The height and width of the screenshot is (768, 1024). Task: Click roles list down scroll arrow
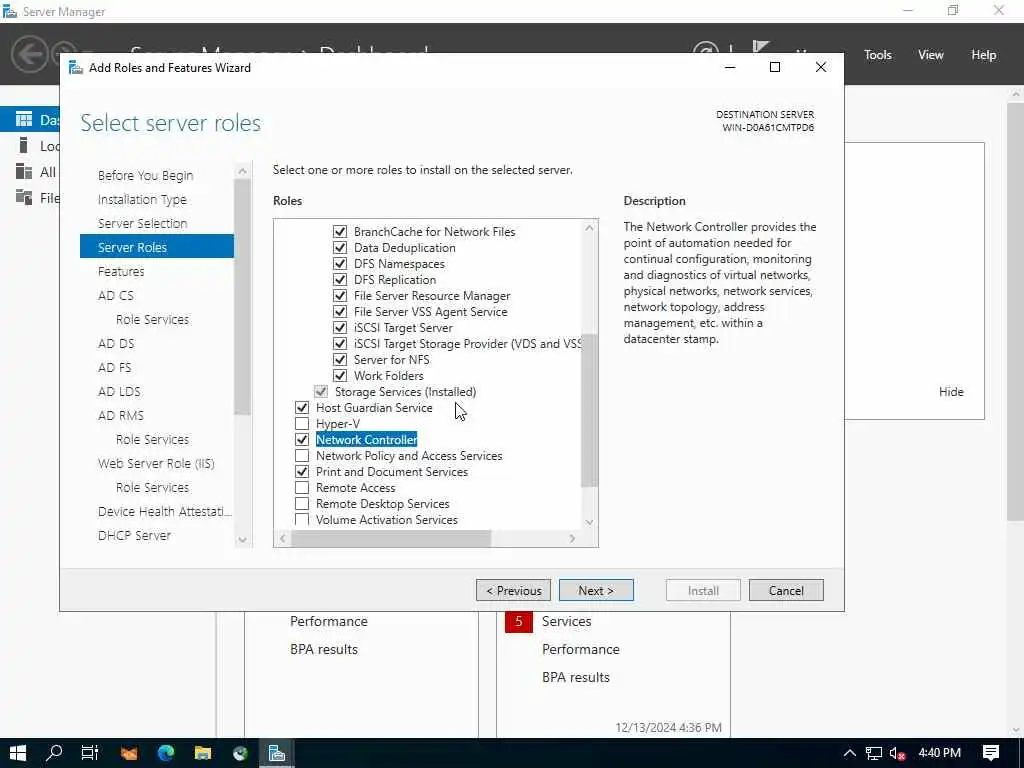click(589, 522)
